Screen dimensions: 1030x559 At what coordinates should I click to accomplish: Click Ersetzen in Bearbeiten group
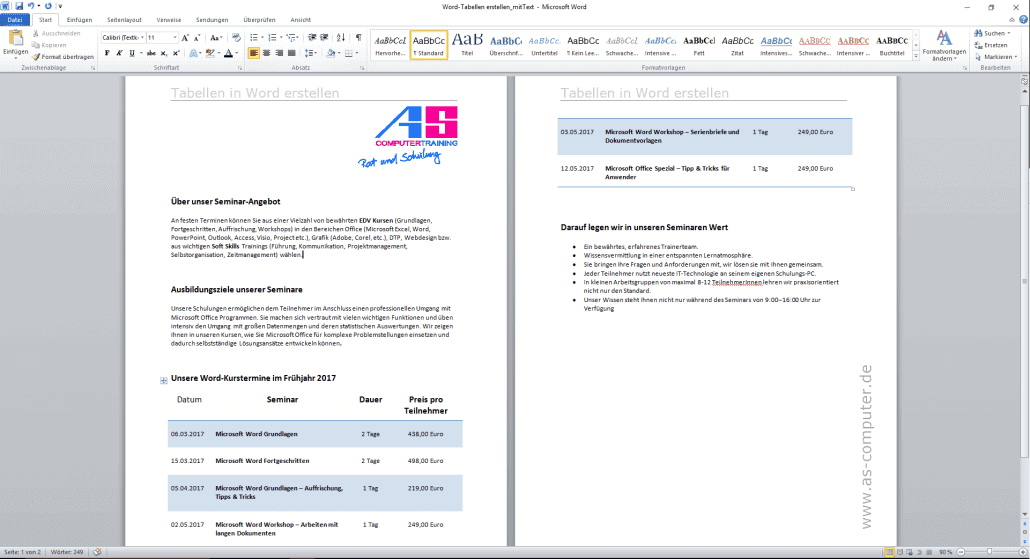991,45
